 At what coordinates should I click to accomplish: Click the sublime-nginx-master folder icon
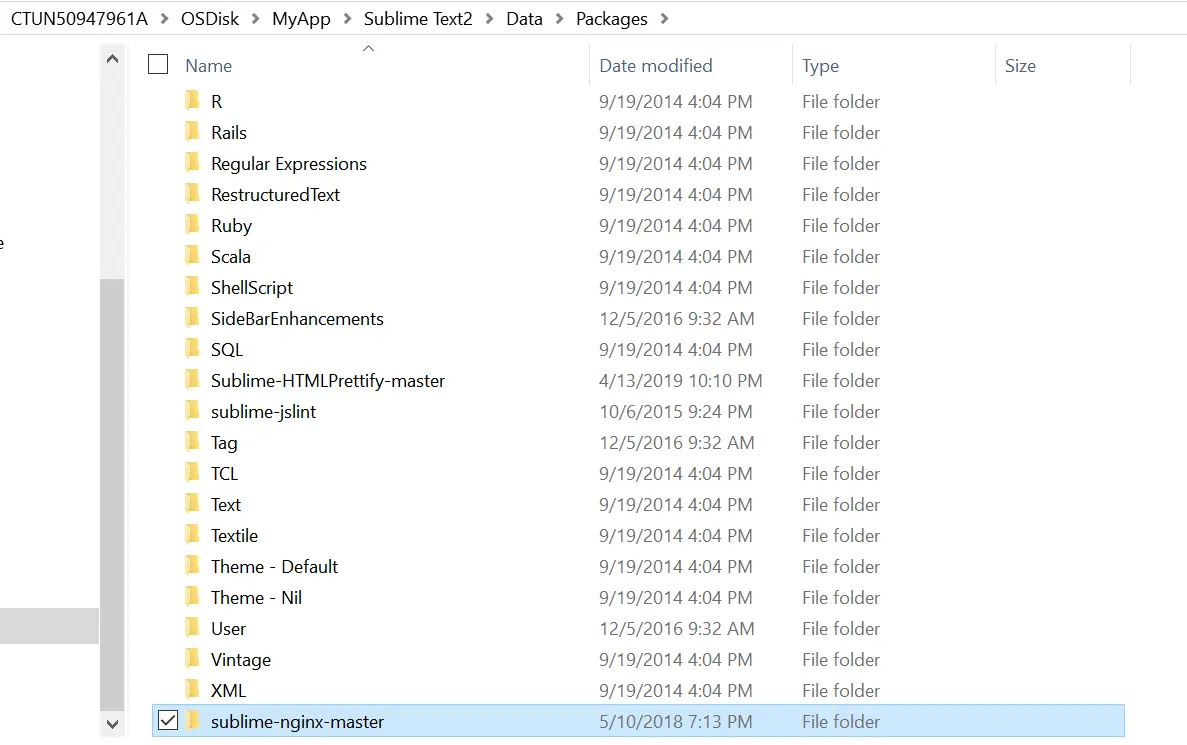pyautogui.click(x=192, y=721)
